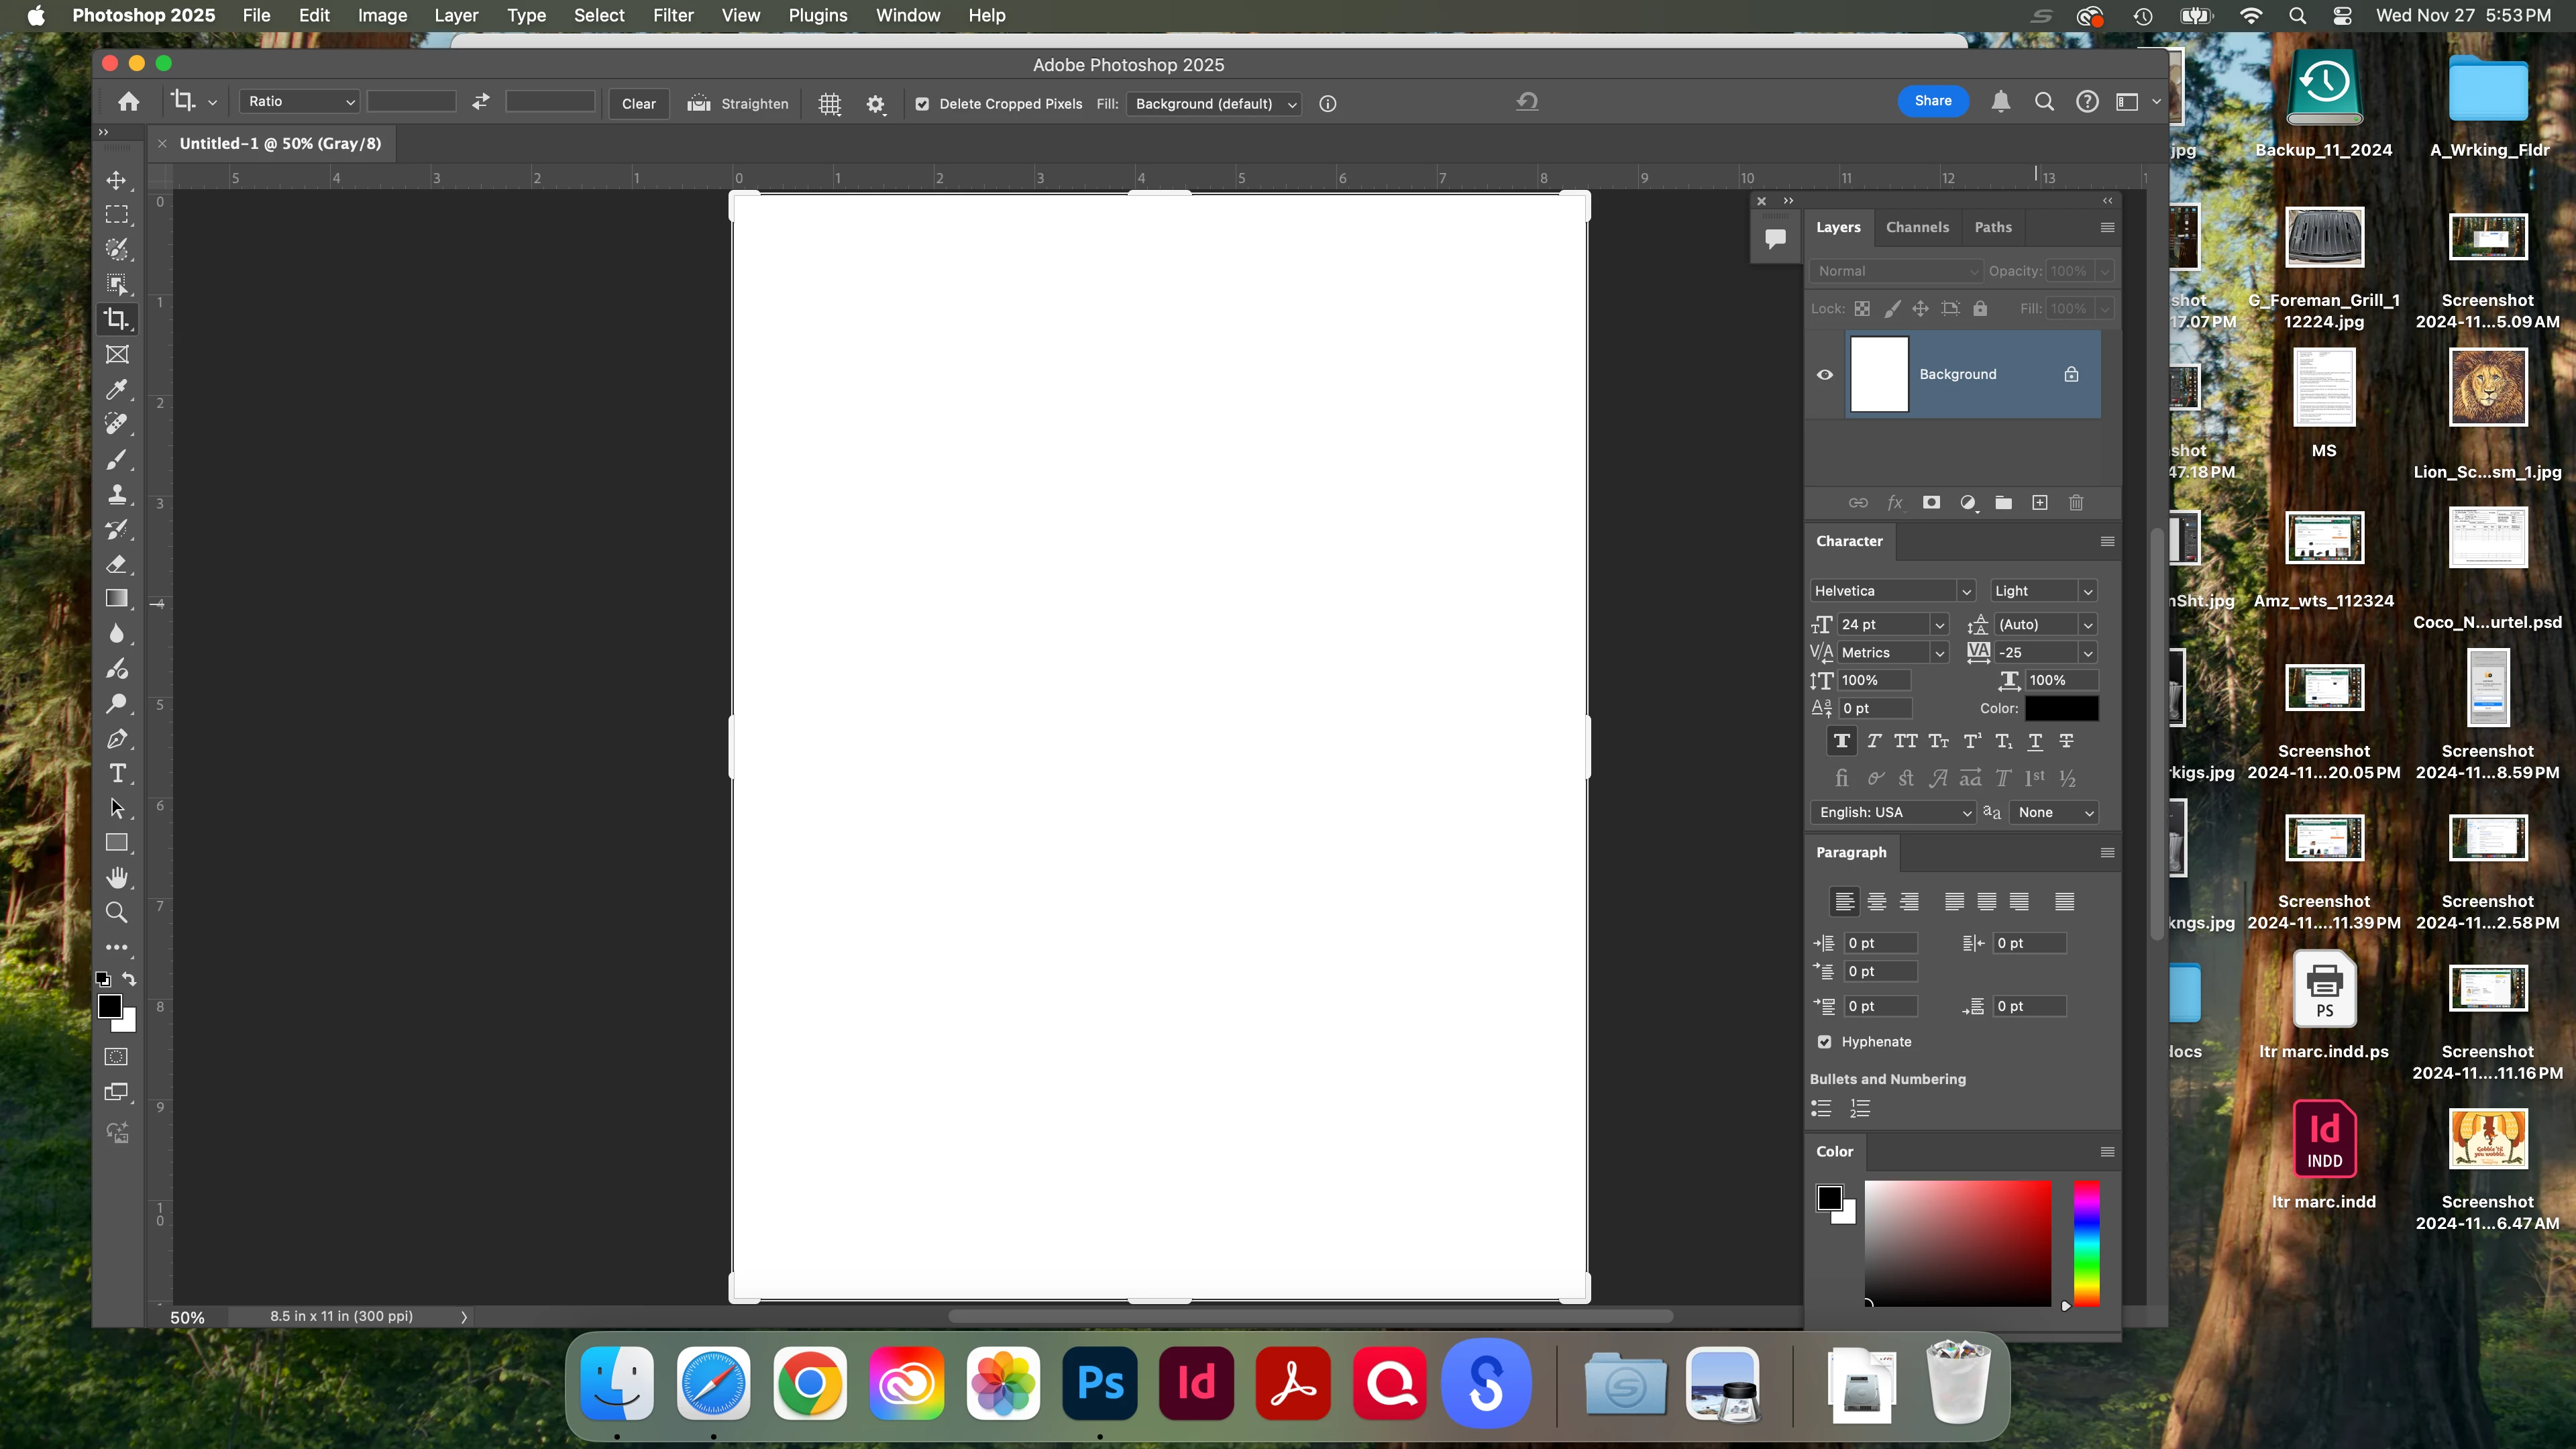The height and width of the screenshot is (1449, 2576).
Task: Uncheck Delete Cropped Pixels checkbox
Action: (x=922, y=104)
